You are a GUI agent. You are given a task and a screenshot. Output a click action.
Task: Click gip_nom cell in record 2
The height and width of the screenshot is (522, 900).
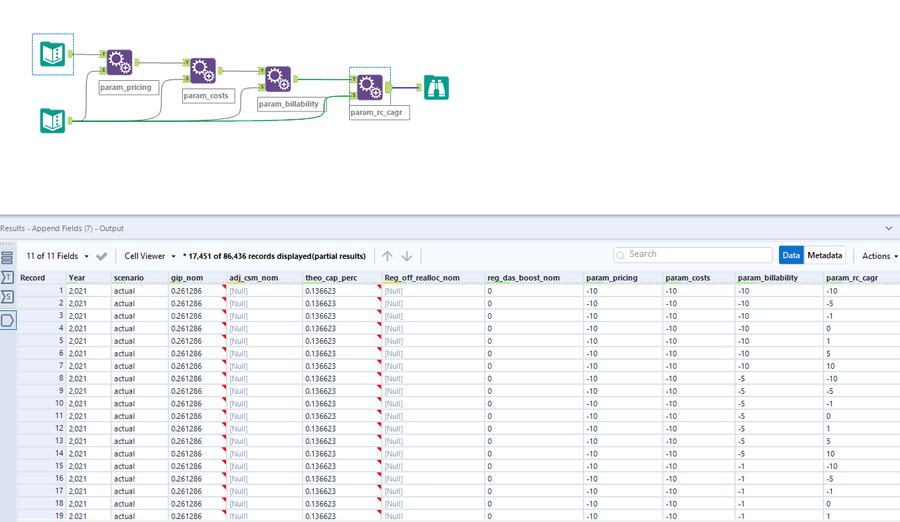pyautogui.click(x=197, y=303)
